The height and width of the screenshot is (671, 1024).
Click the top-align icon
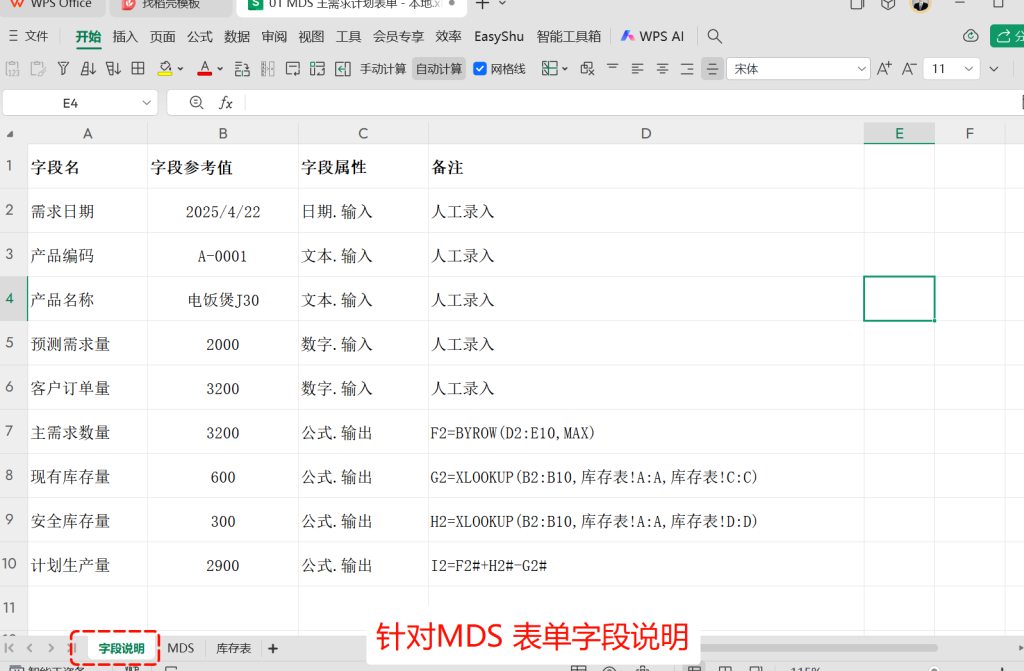613,69
